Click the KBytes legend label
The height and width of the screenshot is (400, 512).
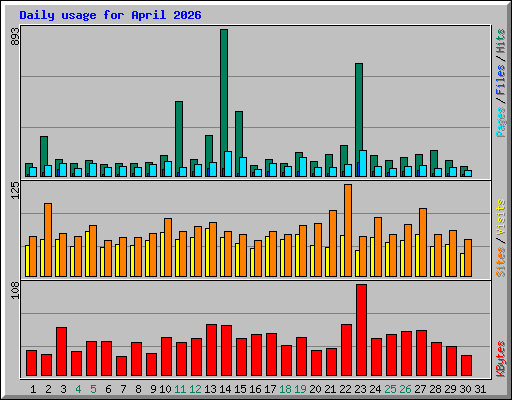500,359
